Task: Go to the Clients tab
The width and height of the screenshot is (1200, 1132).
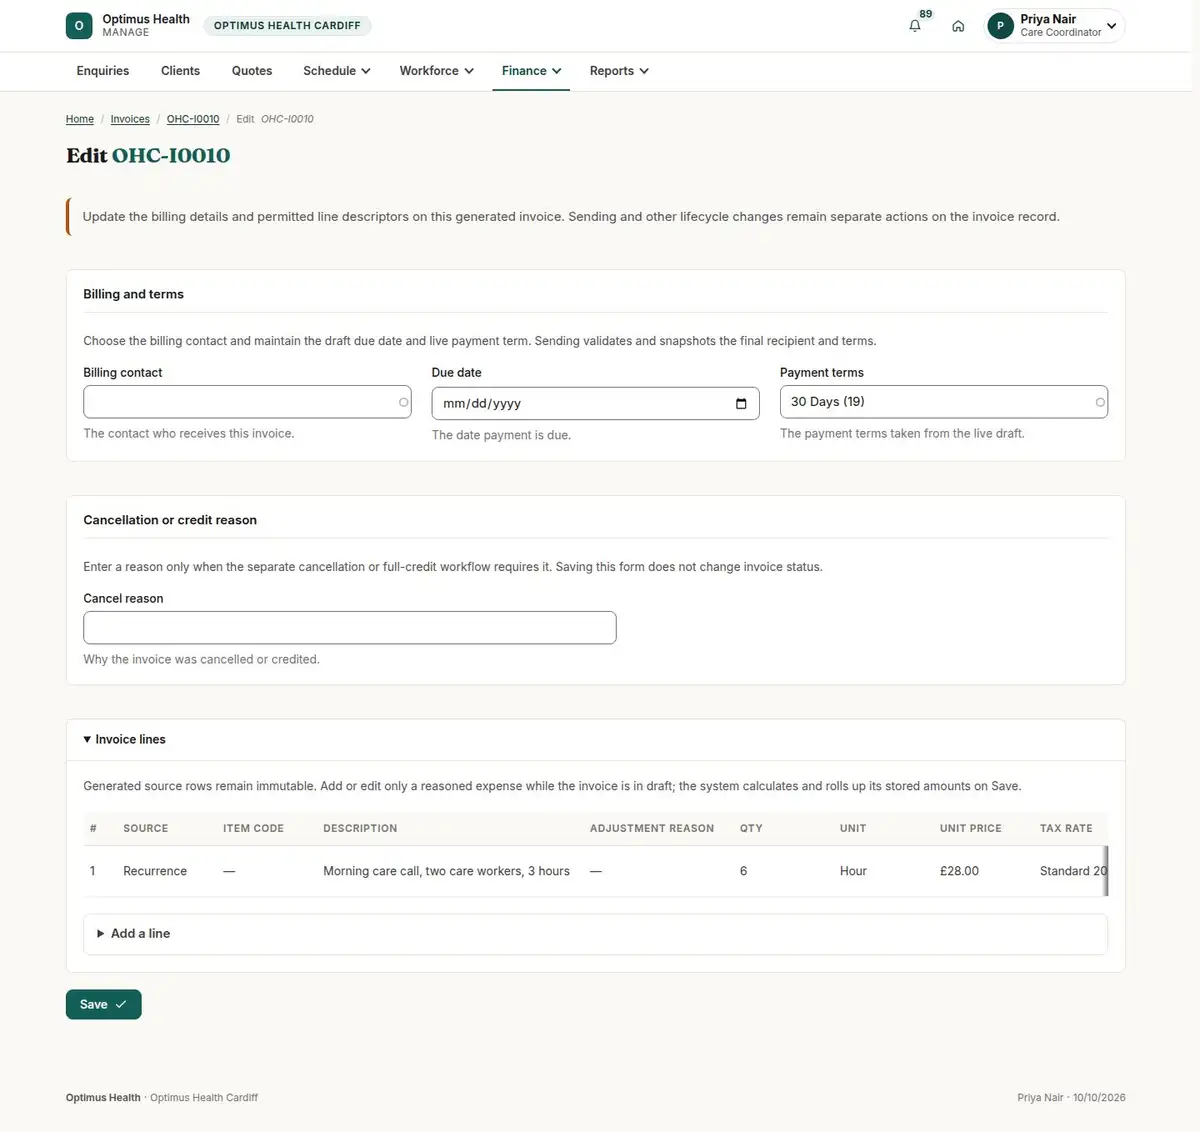Action: click(x=180, y=71)
